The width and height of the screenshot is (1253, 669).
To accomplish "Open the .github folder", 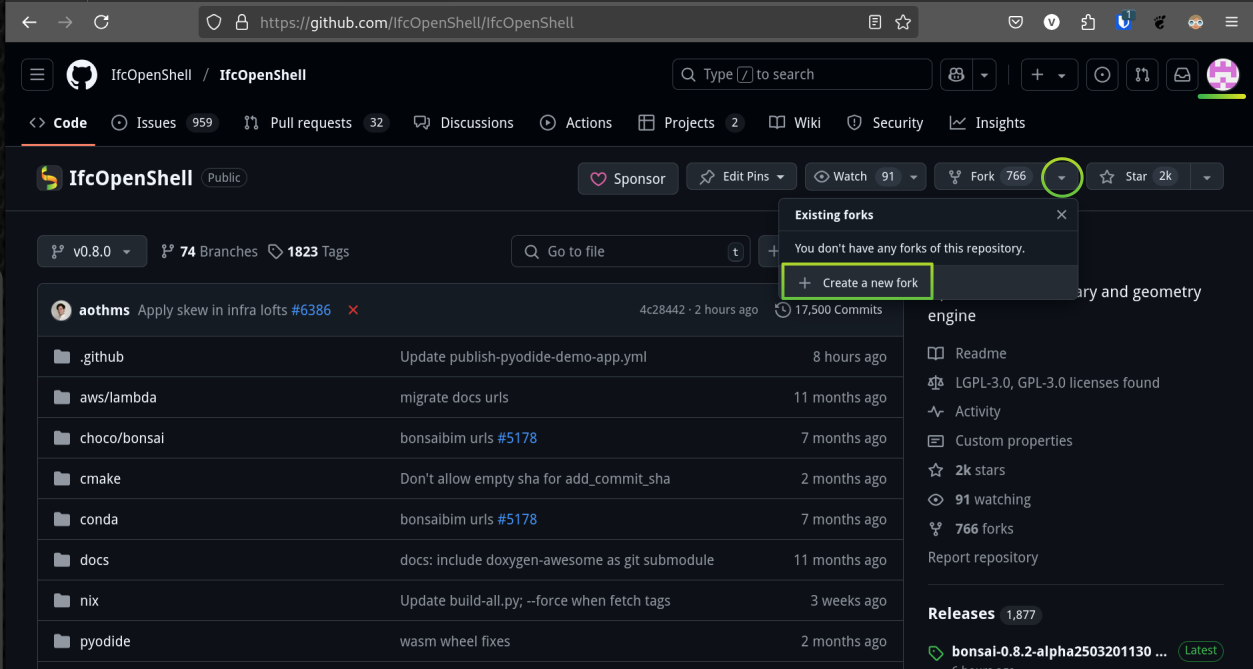I will pyautogui.click(x=102, y=357).
